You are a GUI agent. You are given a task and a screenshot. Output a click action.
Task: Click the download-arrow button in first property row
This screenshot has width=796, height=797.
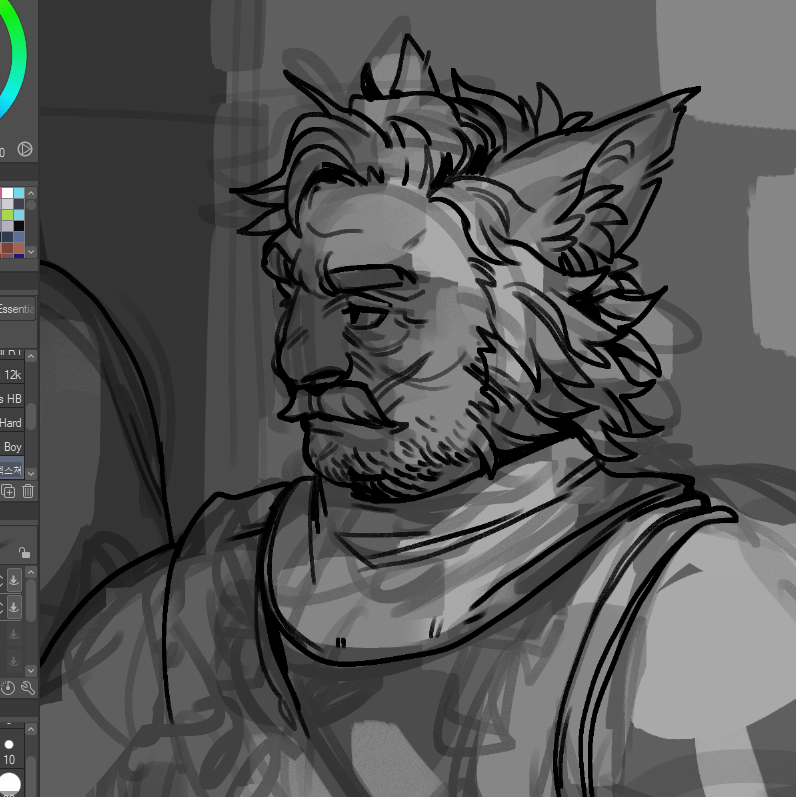point(15,580)
